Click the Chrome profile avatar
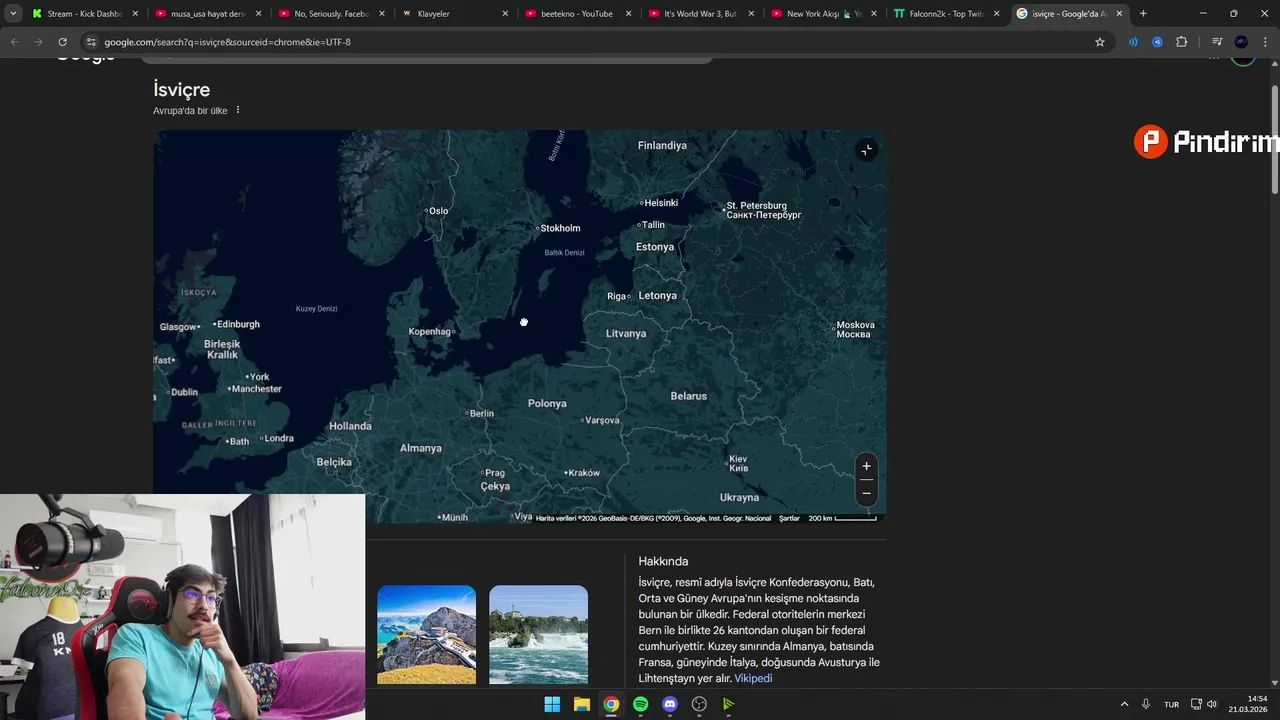Viewport: 1280px width, 720px height. click(1241, 42)
